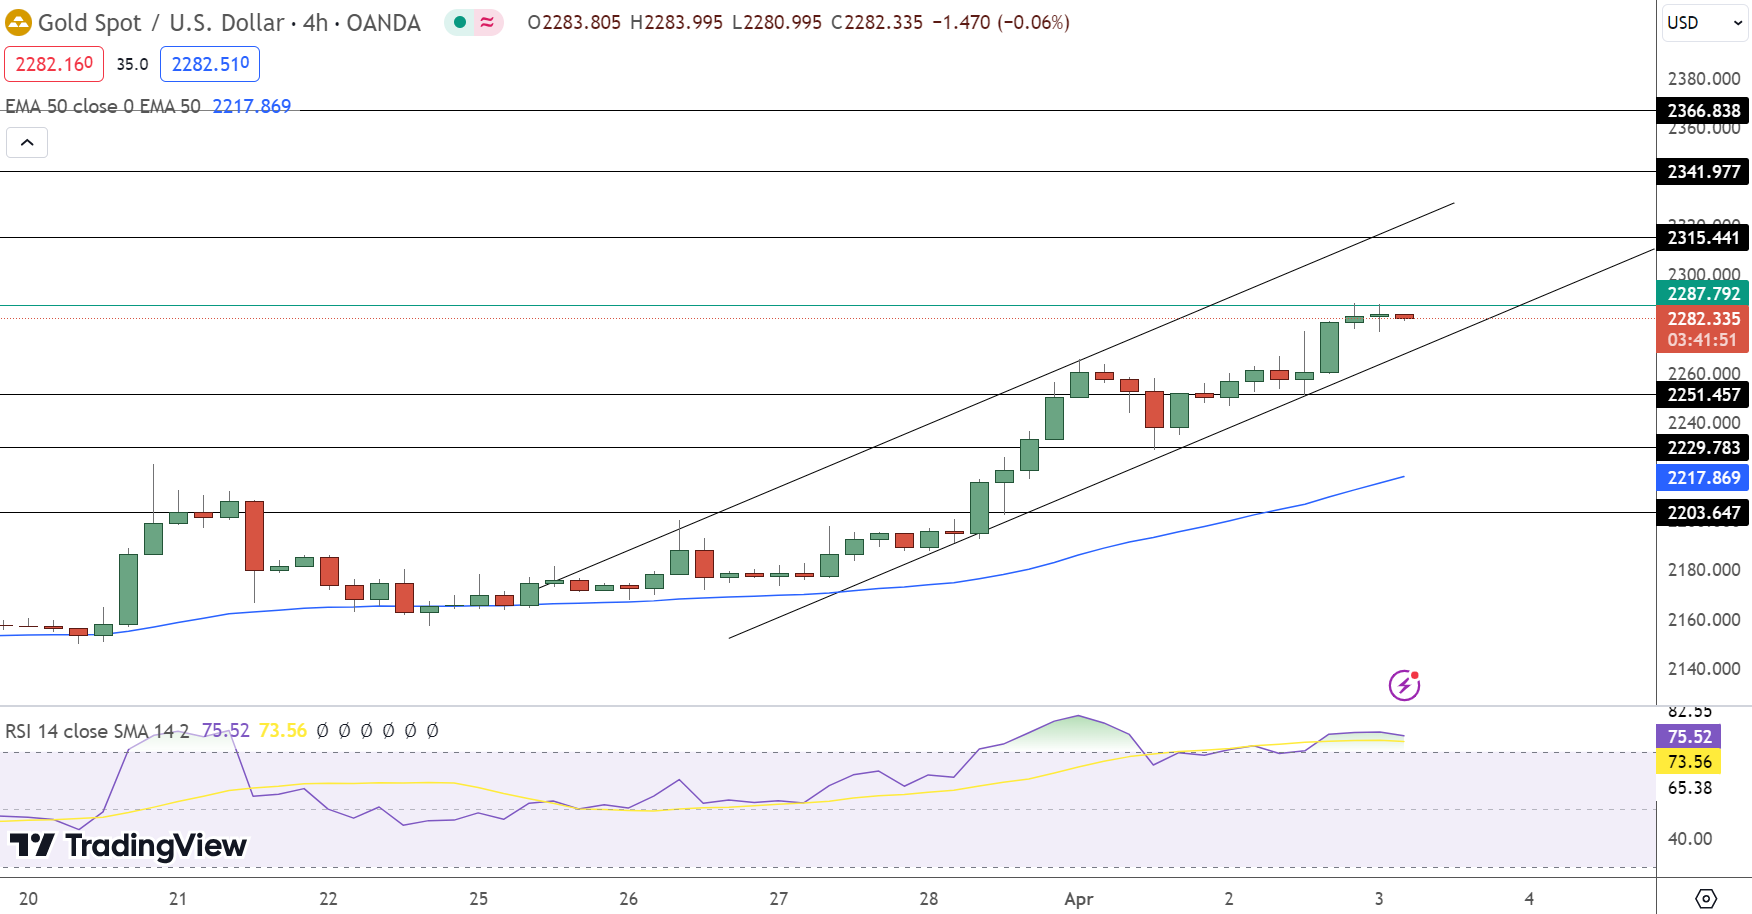Click the blue buy price 2282.510 button
Viewport: 1752px width, 914px height.
tap(210, 64)
